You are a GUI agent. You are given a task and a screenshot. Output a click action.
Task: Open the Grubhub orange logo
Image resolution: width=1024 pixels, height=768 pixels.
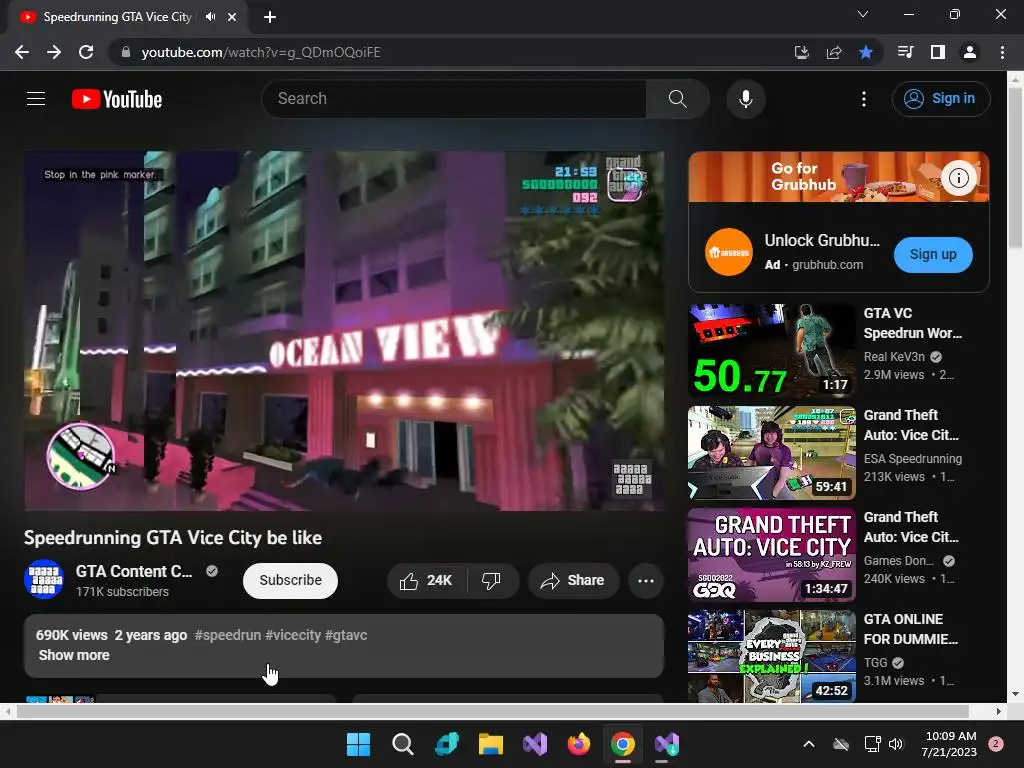[729, 252]
